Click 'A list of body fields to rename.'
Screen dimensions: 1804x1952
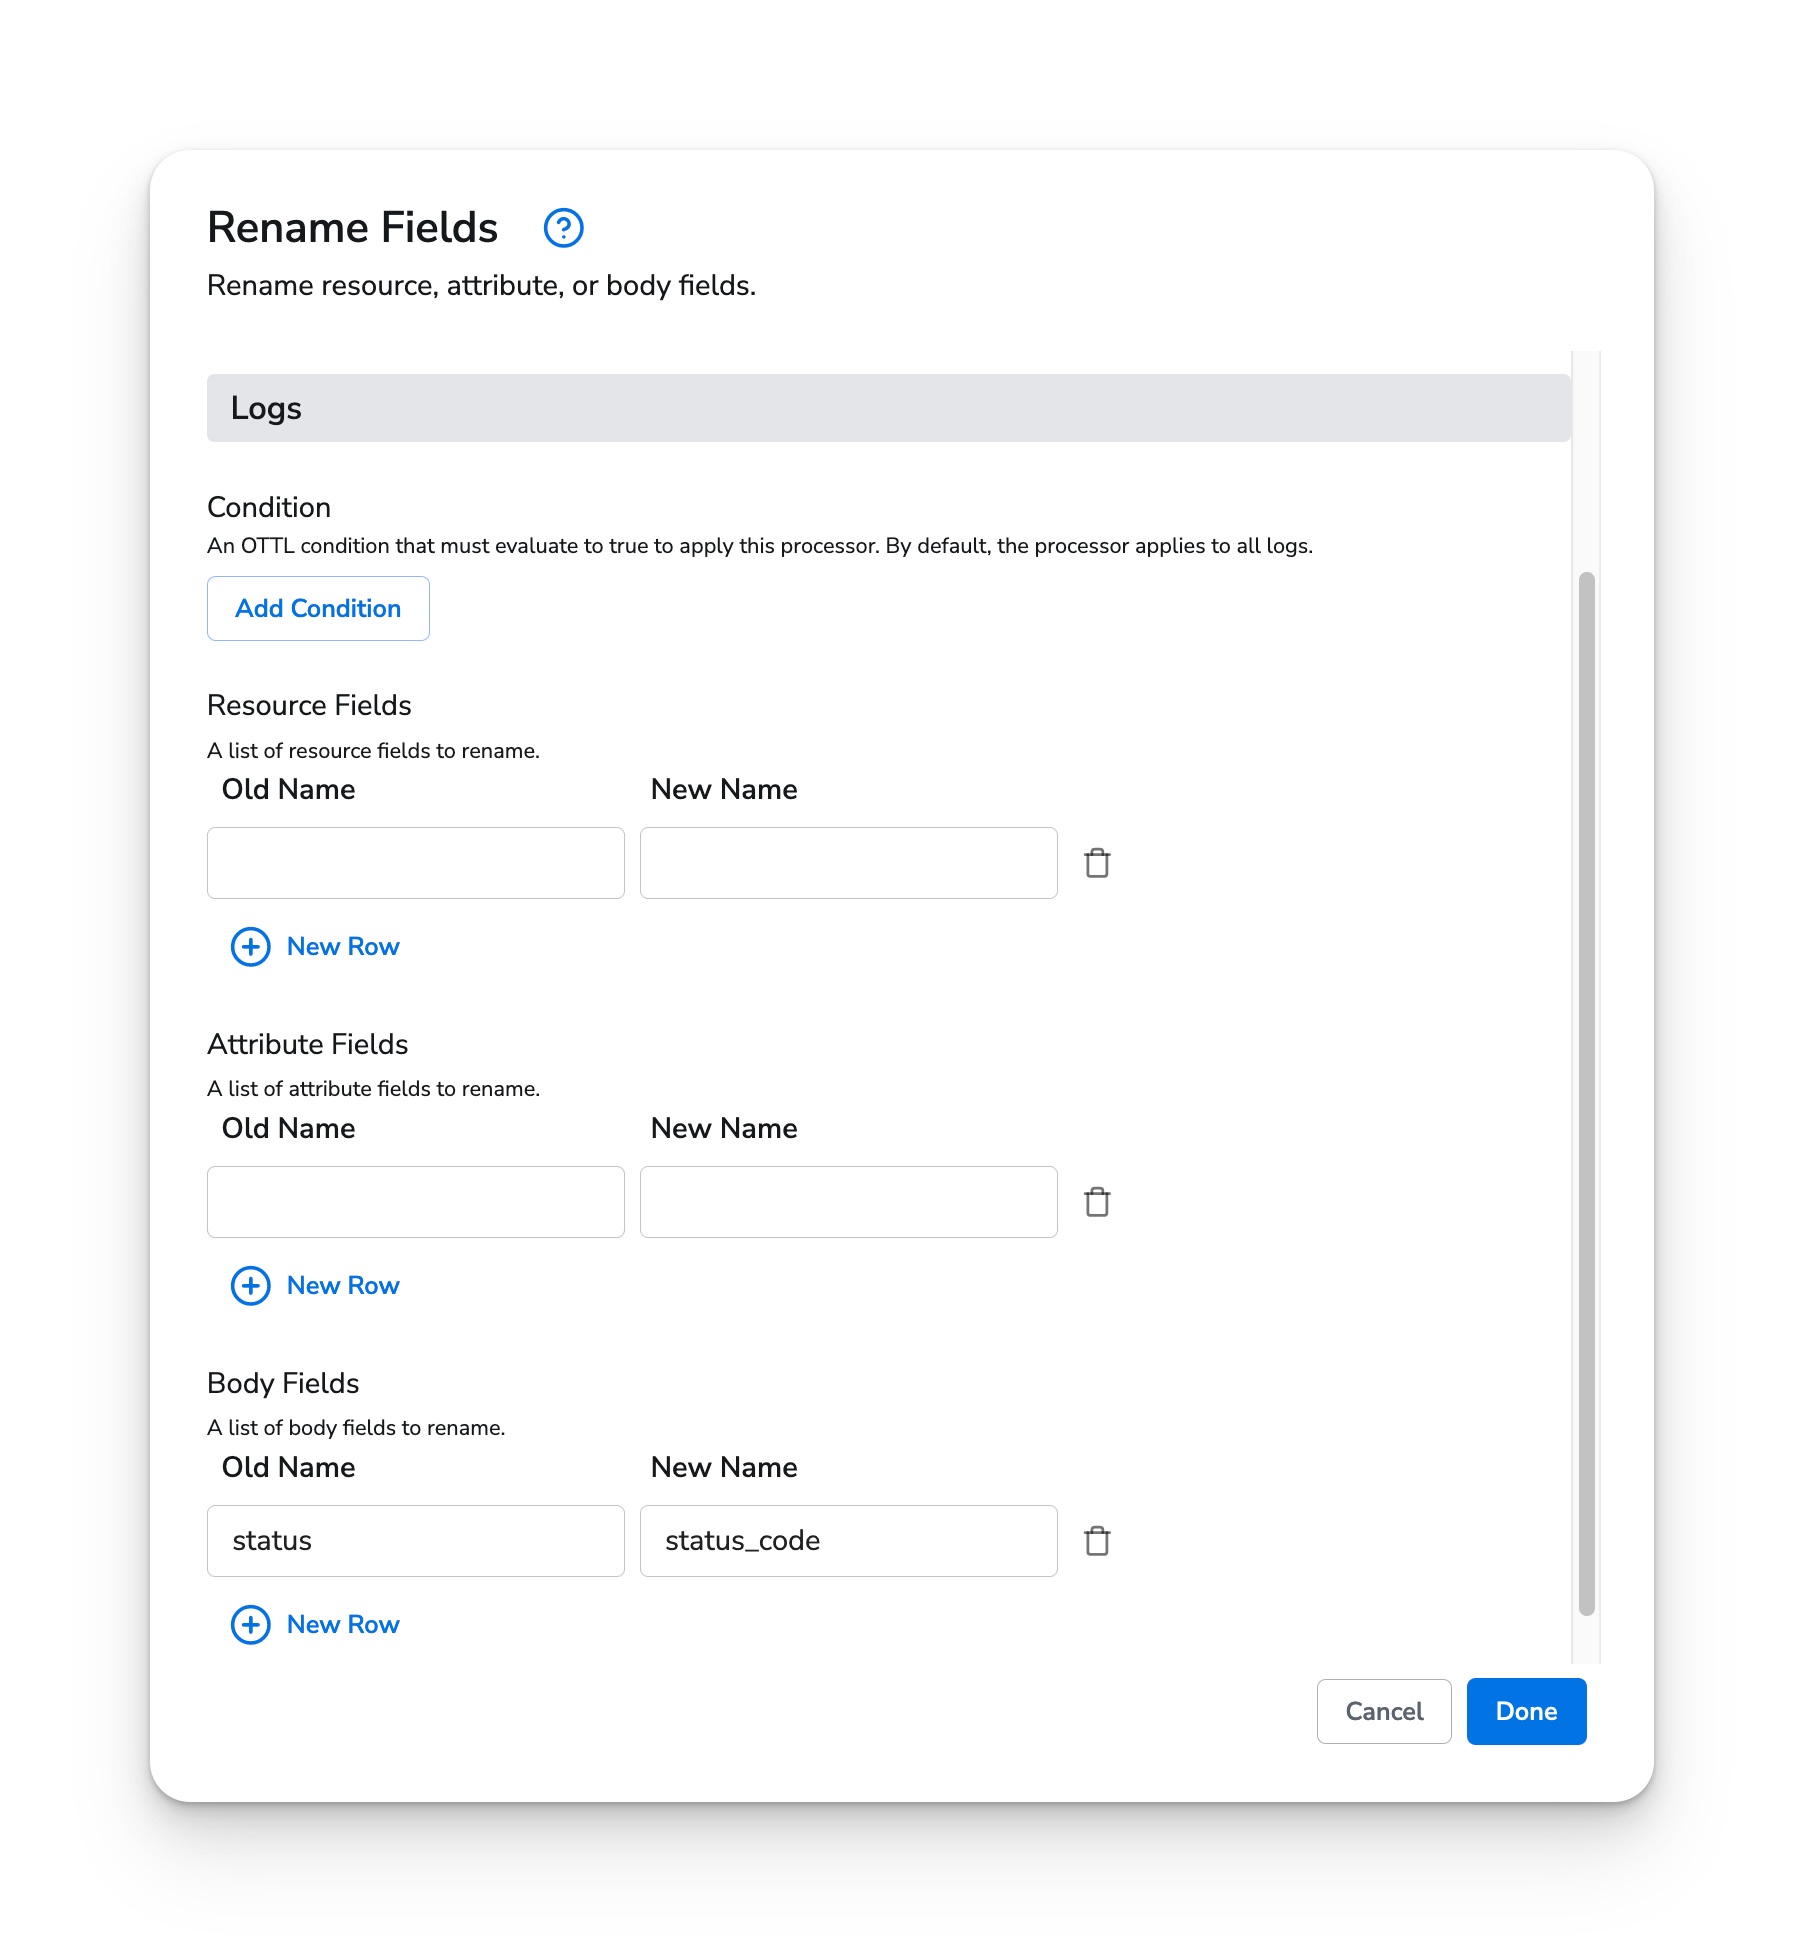356,1428
